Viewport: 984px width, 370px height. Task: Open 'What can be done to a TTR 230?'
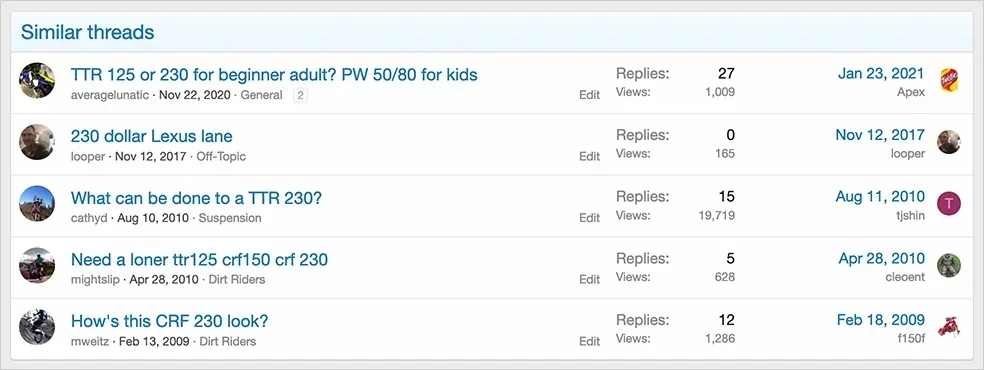click(196, 198)
